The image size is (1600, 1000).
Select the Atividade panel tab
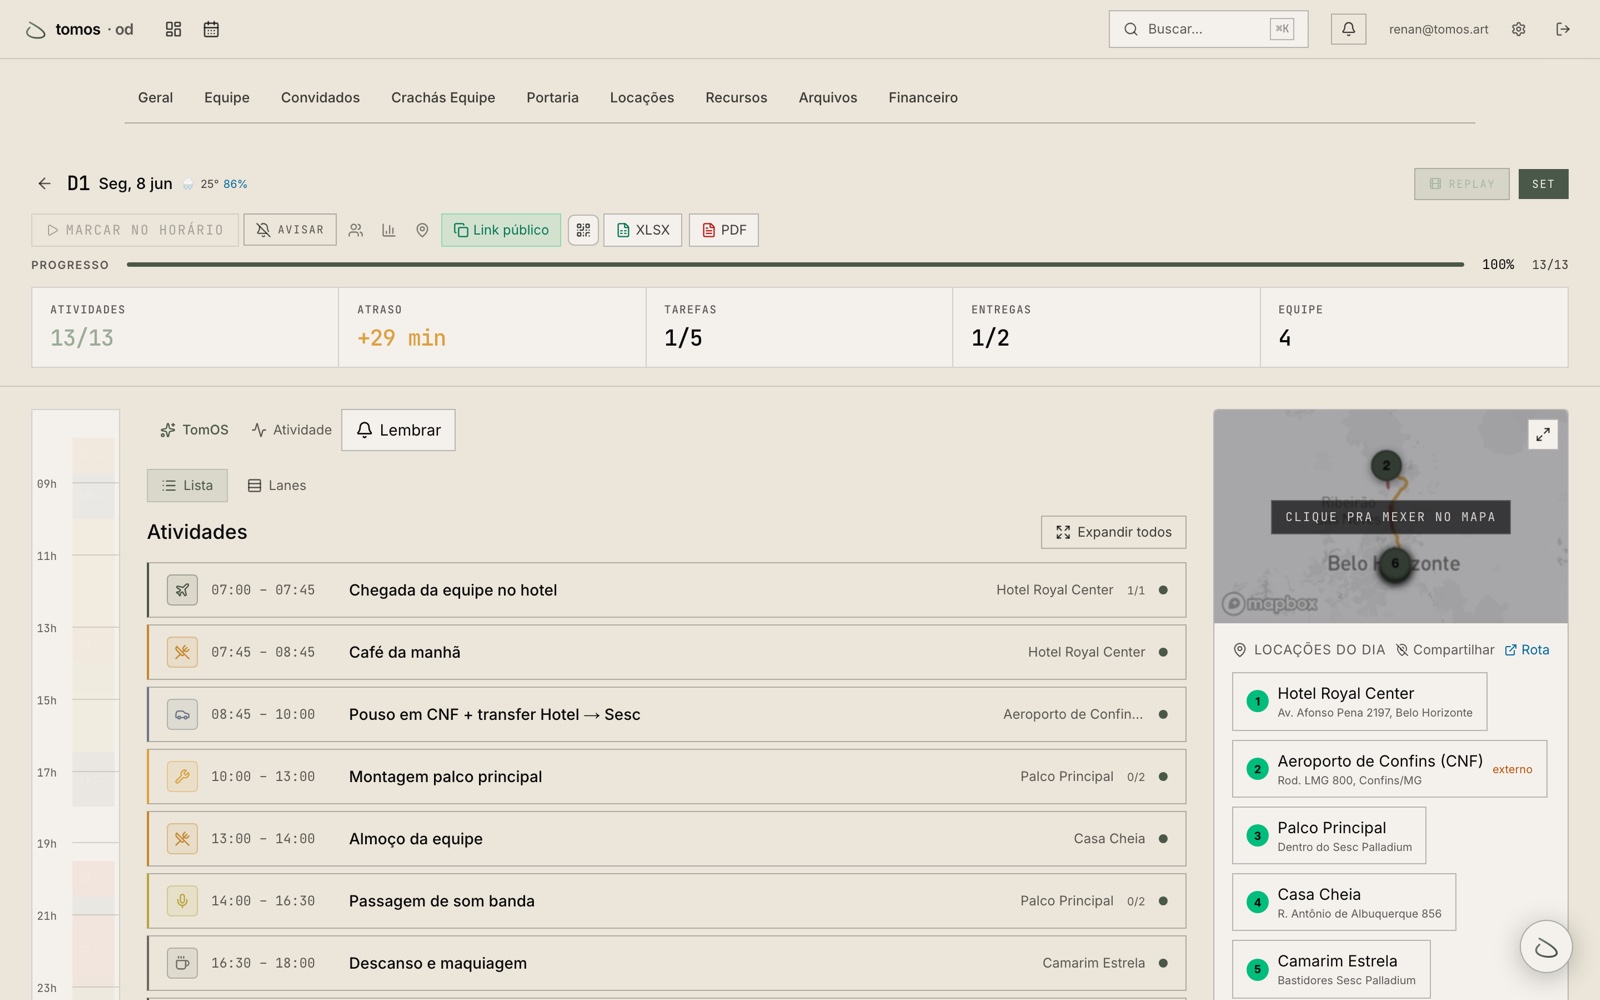click(x=291, y=430)
